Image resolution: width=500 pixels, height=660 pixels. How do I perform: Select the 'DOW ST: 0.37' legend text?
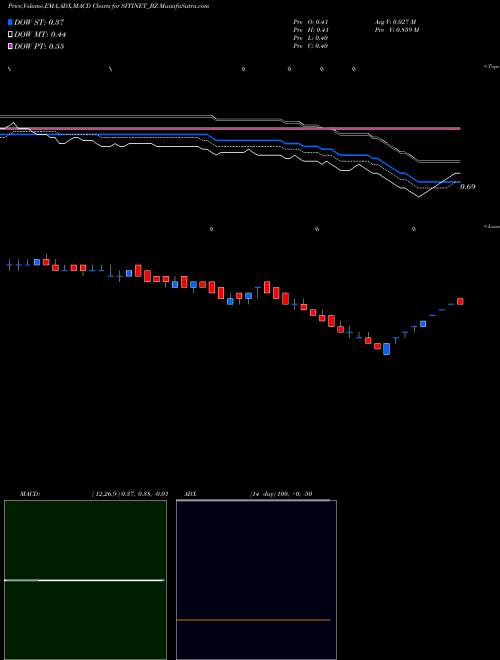click(x=39, y=22)
